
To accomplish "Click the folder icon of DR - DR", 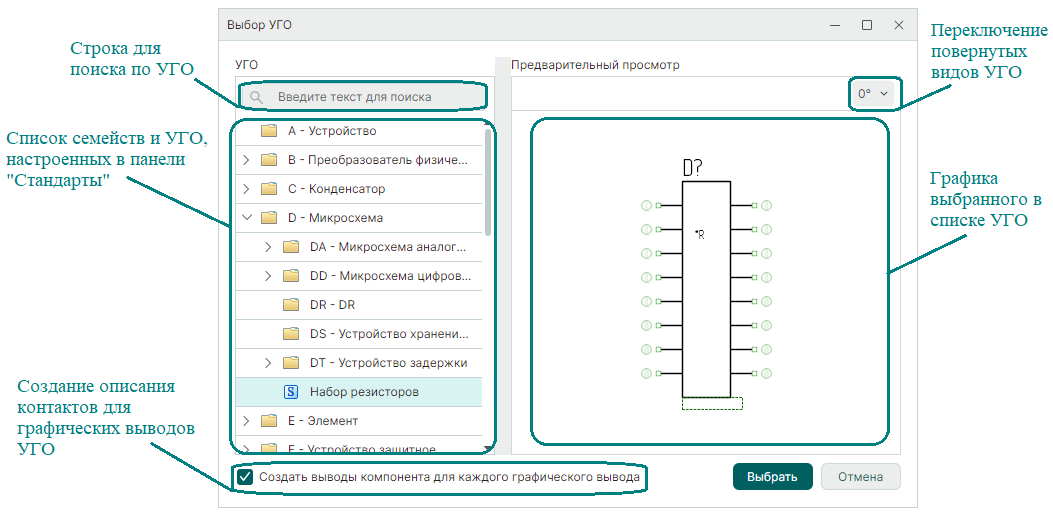I will (291, 305).
